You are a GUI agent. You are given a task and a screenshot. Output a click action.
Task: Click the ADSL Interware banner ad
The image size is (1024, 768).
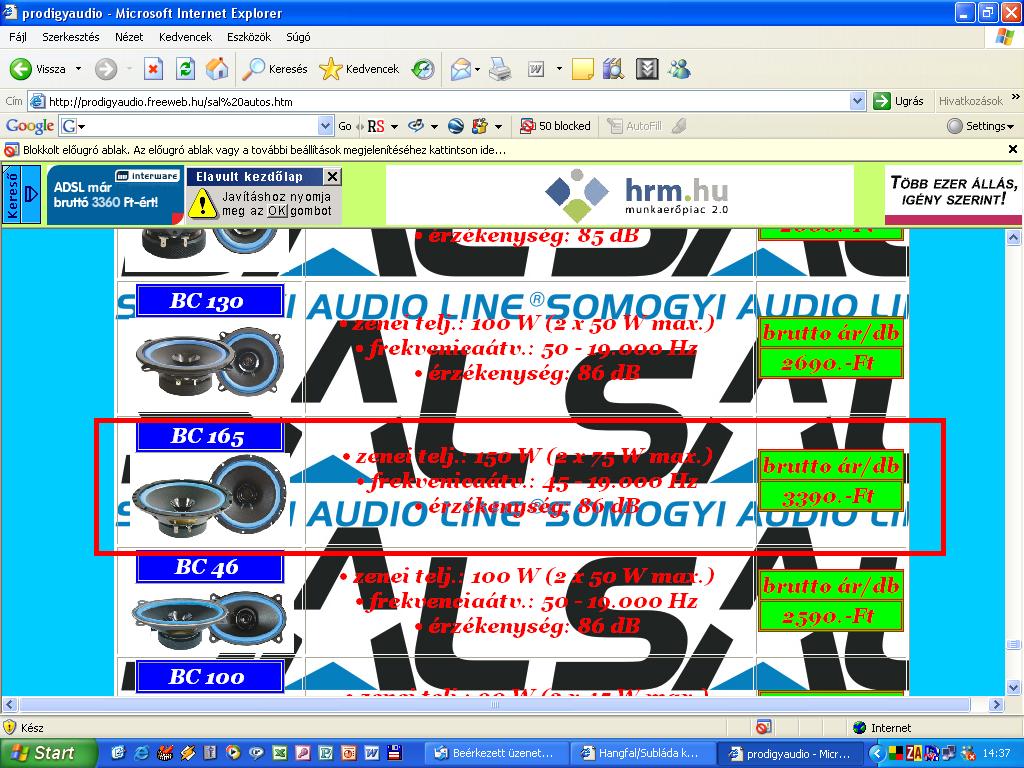115,195
